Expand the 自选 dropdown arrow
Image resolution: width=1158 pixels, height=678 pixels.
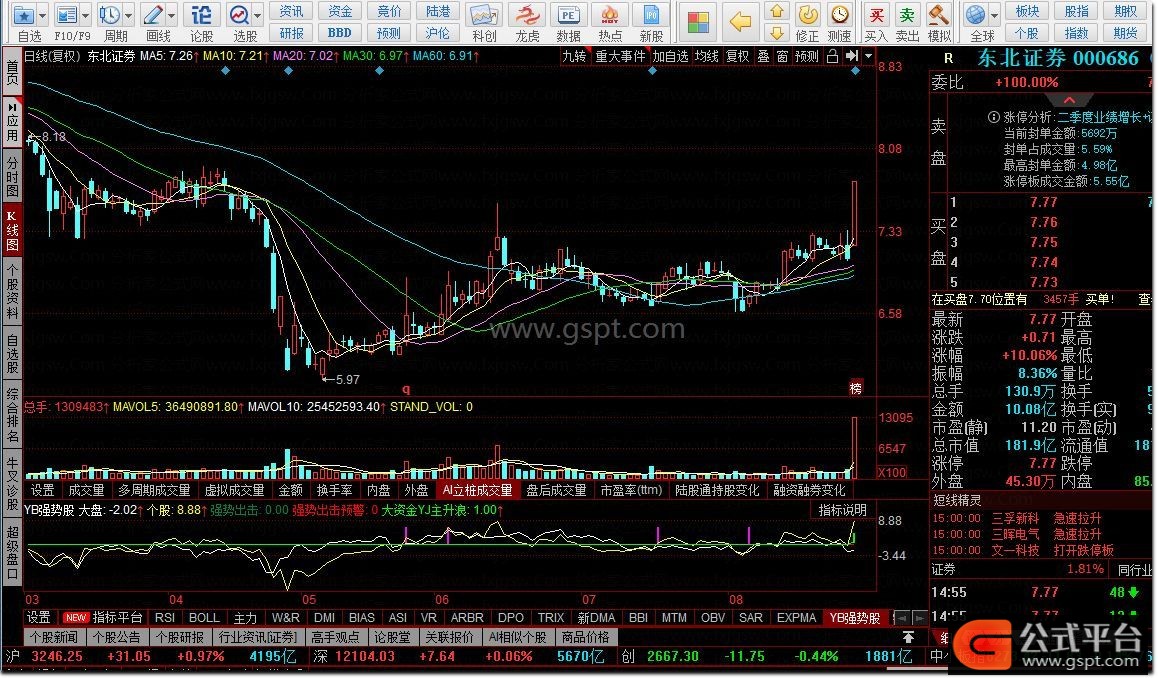tap(42, 15)
